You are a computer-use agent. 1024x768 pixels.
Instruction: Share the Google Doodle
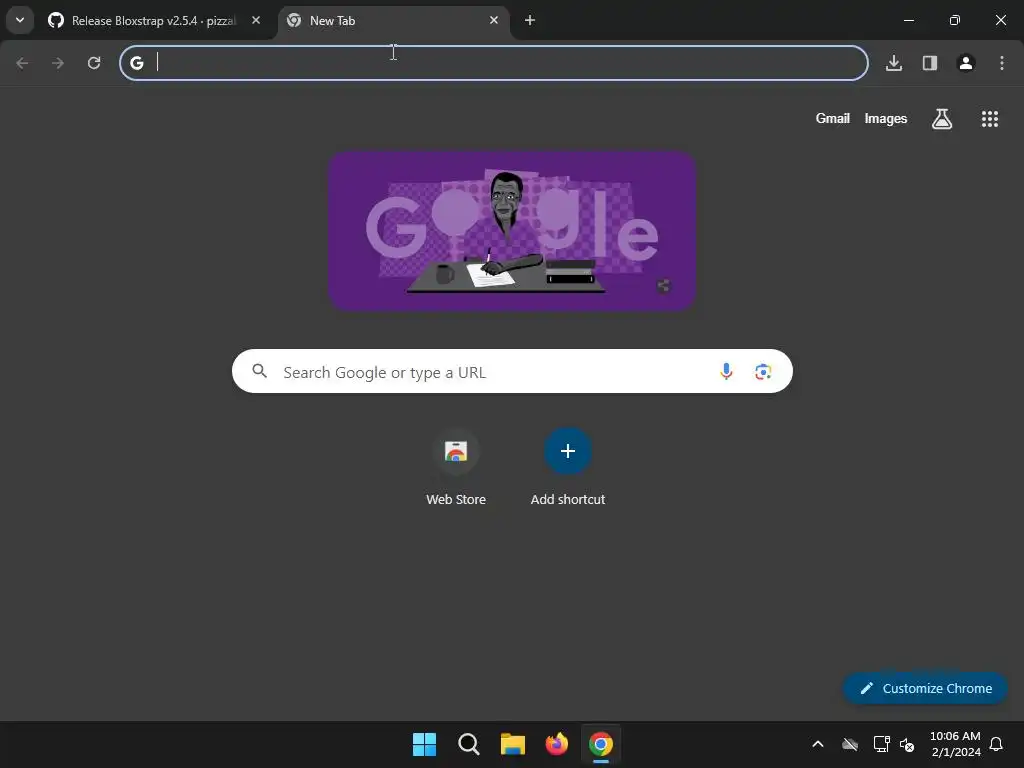(x=664, y=286)
